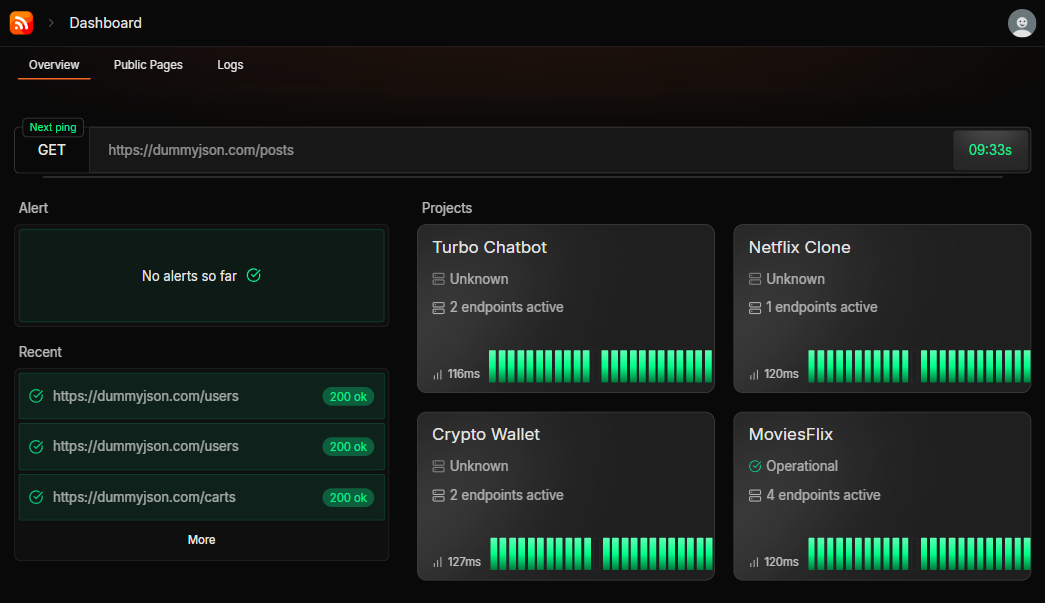Open the Crypto Wallet project title

(486, 435)
